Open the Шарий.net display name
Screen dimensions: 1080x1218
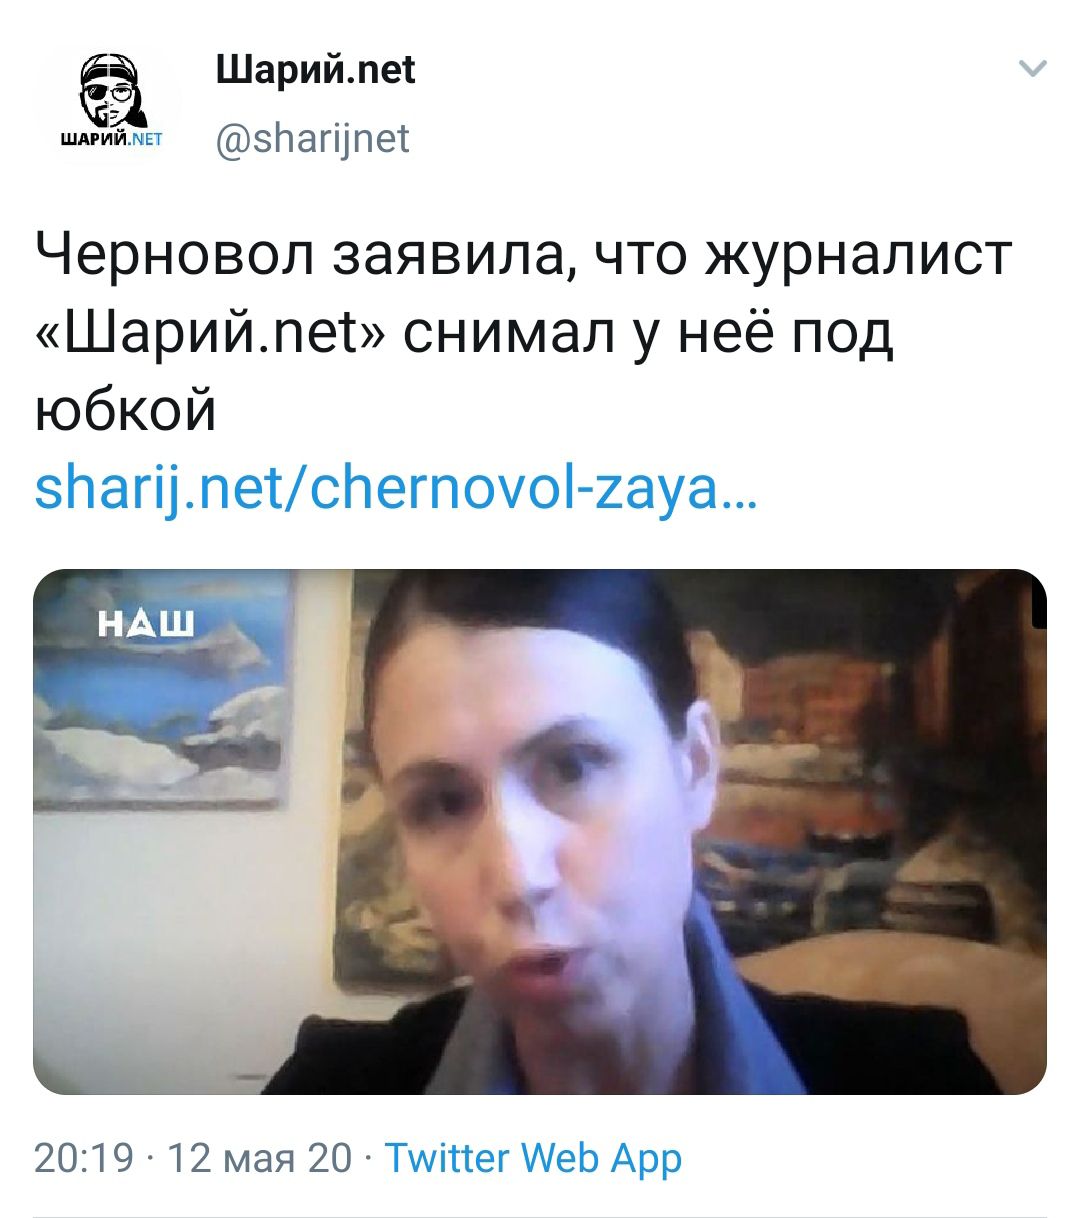coord(316,70)
